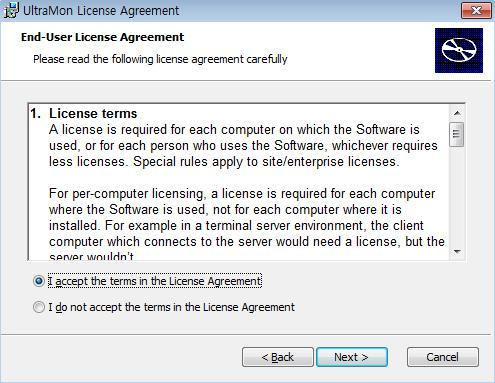
Task: Click empty scrollbar track below the thumb
Action: point(457,196)
